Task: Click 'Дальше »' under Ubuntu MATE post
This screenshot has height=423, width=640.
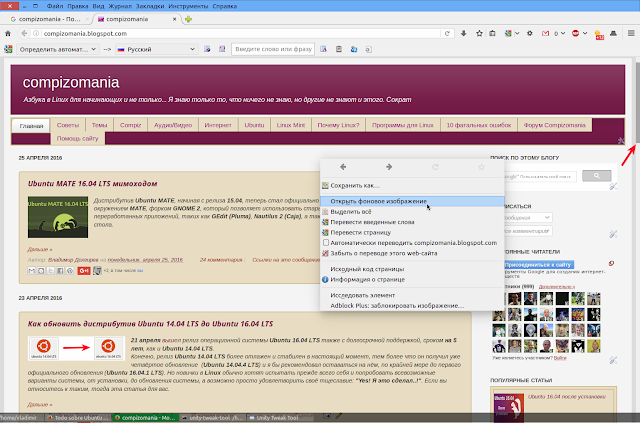Action: pyautogui.click(x=40, y=249)
